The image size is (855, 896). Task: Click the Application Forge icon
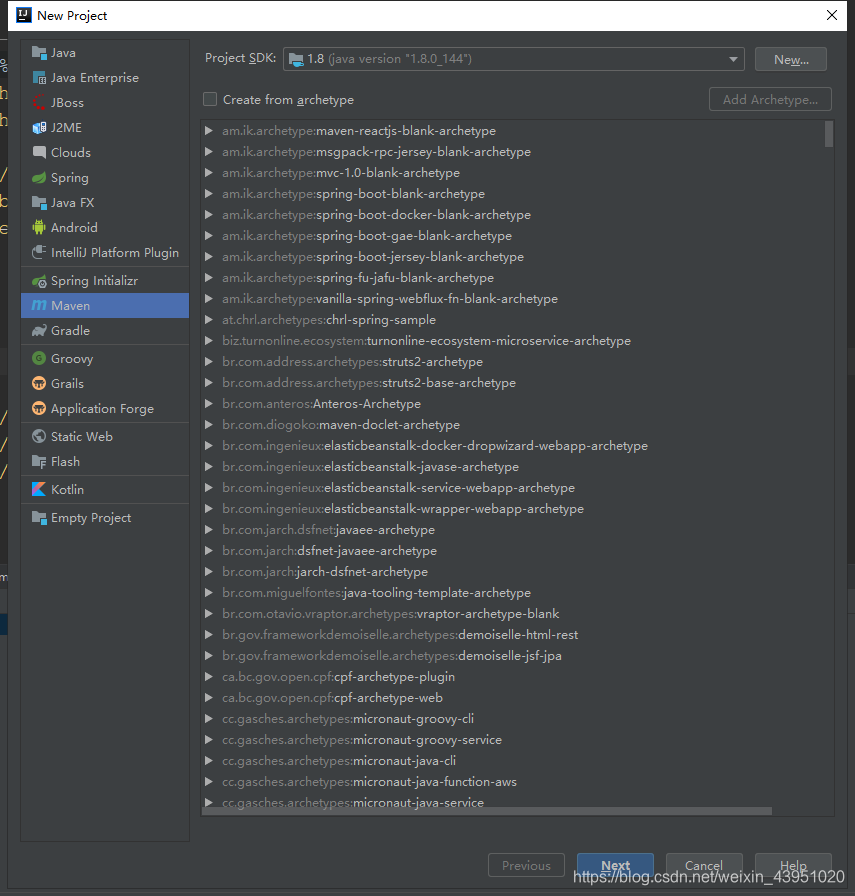(x=39, y=409)
